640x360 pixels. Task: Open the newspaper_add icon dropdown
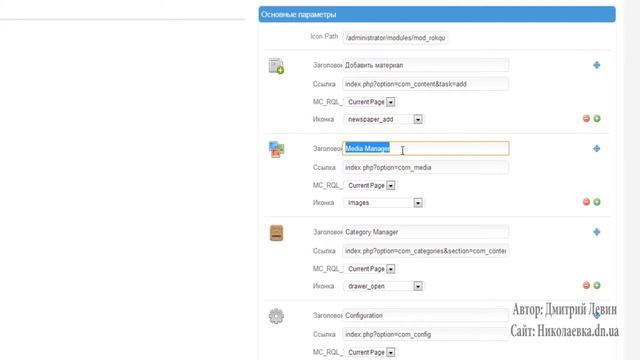pyautogui.click(x=384, y=120)
